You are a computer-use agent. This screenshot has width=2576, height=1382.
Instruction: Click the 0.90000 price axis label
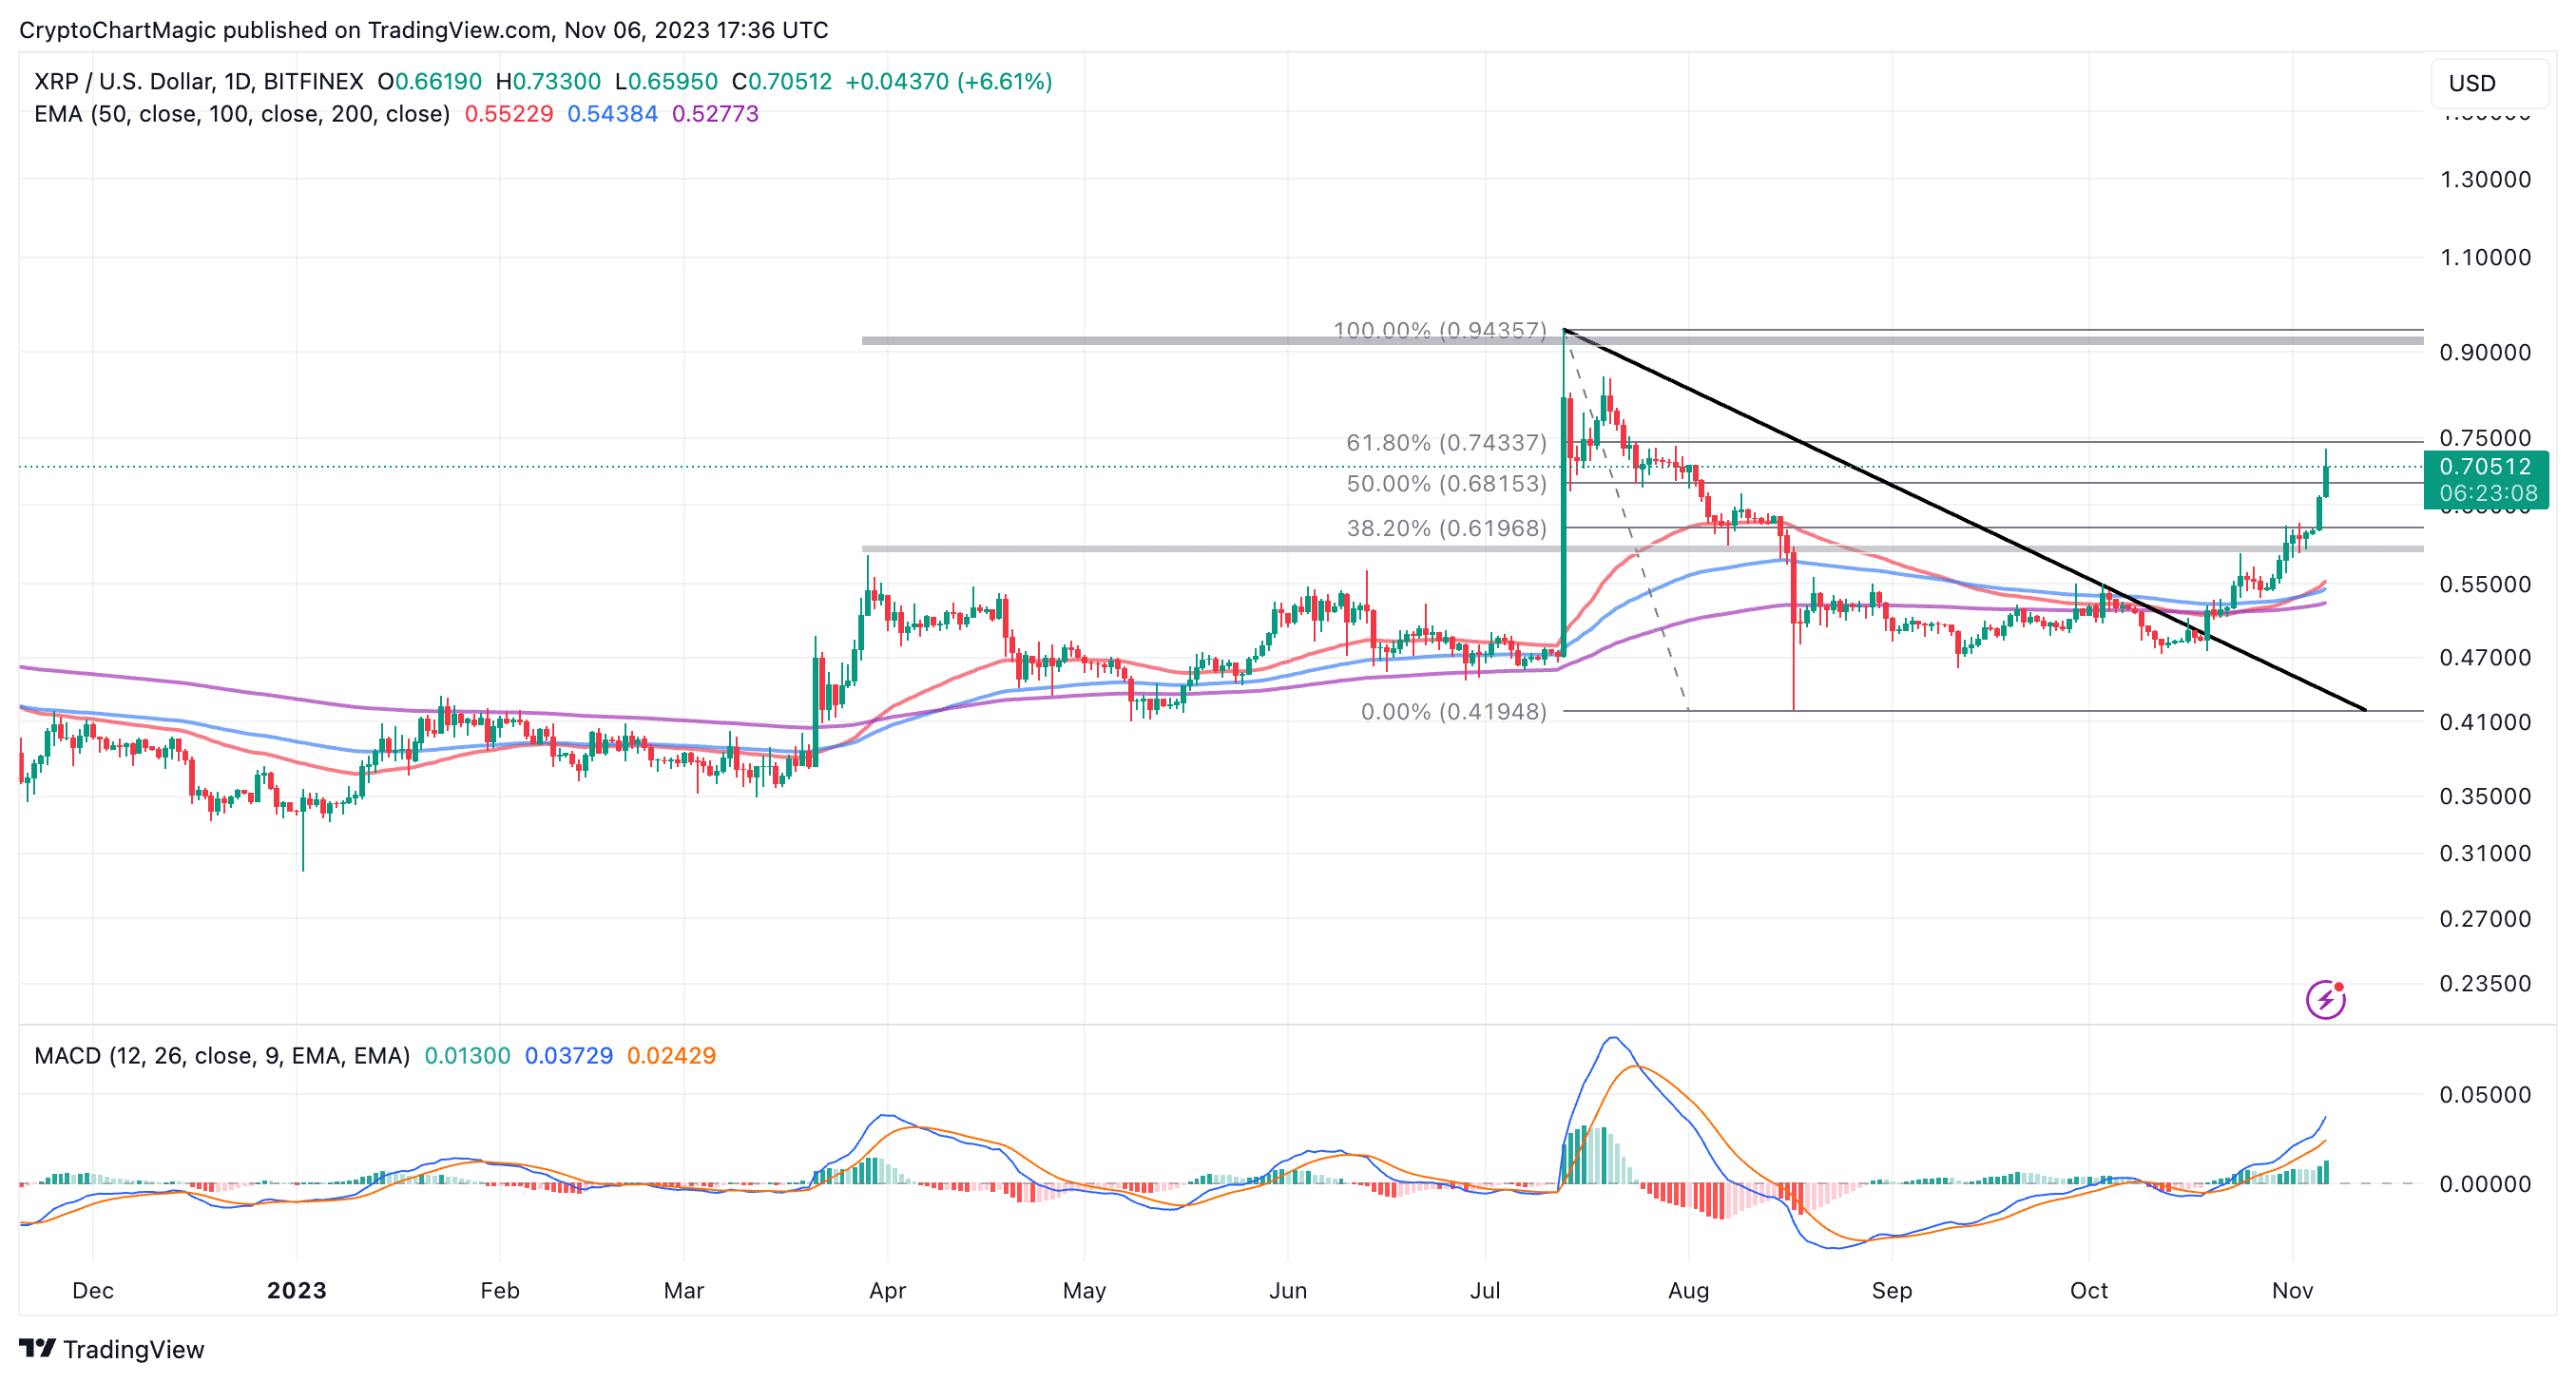click(x=2485, y=353)
